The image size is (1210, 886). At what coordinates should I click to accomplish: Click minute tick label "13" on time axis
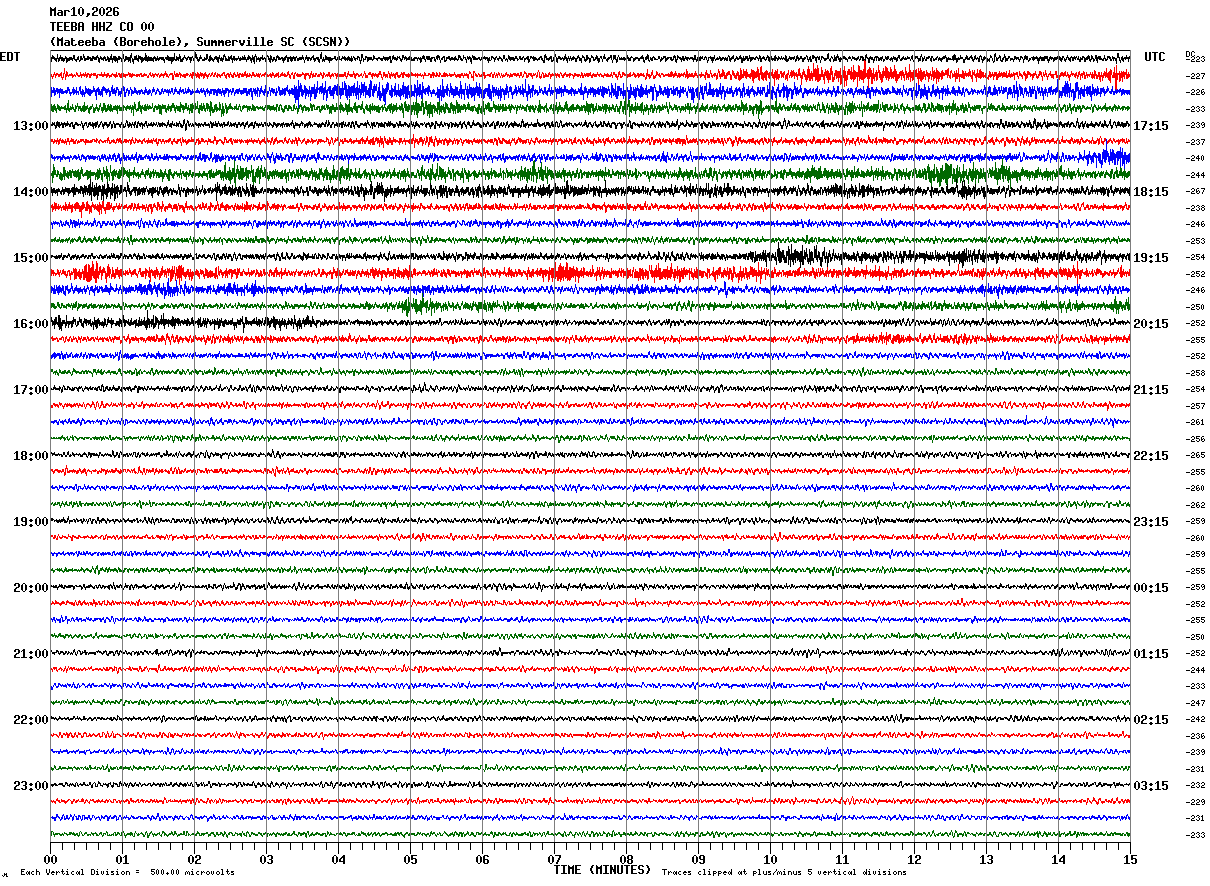[986, 860]
